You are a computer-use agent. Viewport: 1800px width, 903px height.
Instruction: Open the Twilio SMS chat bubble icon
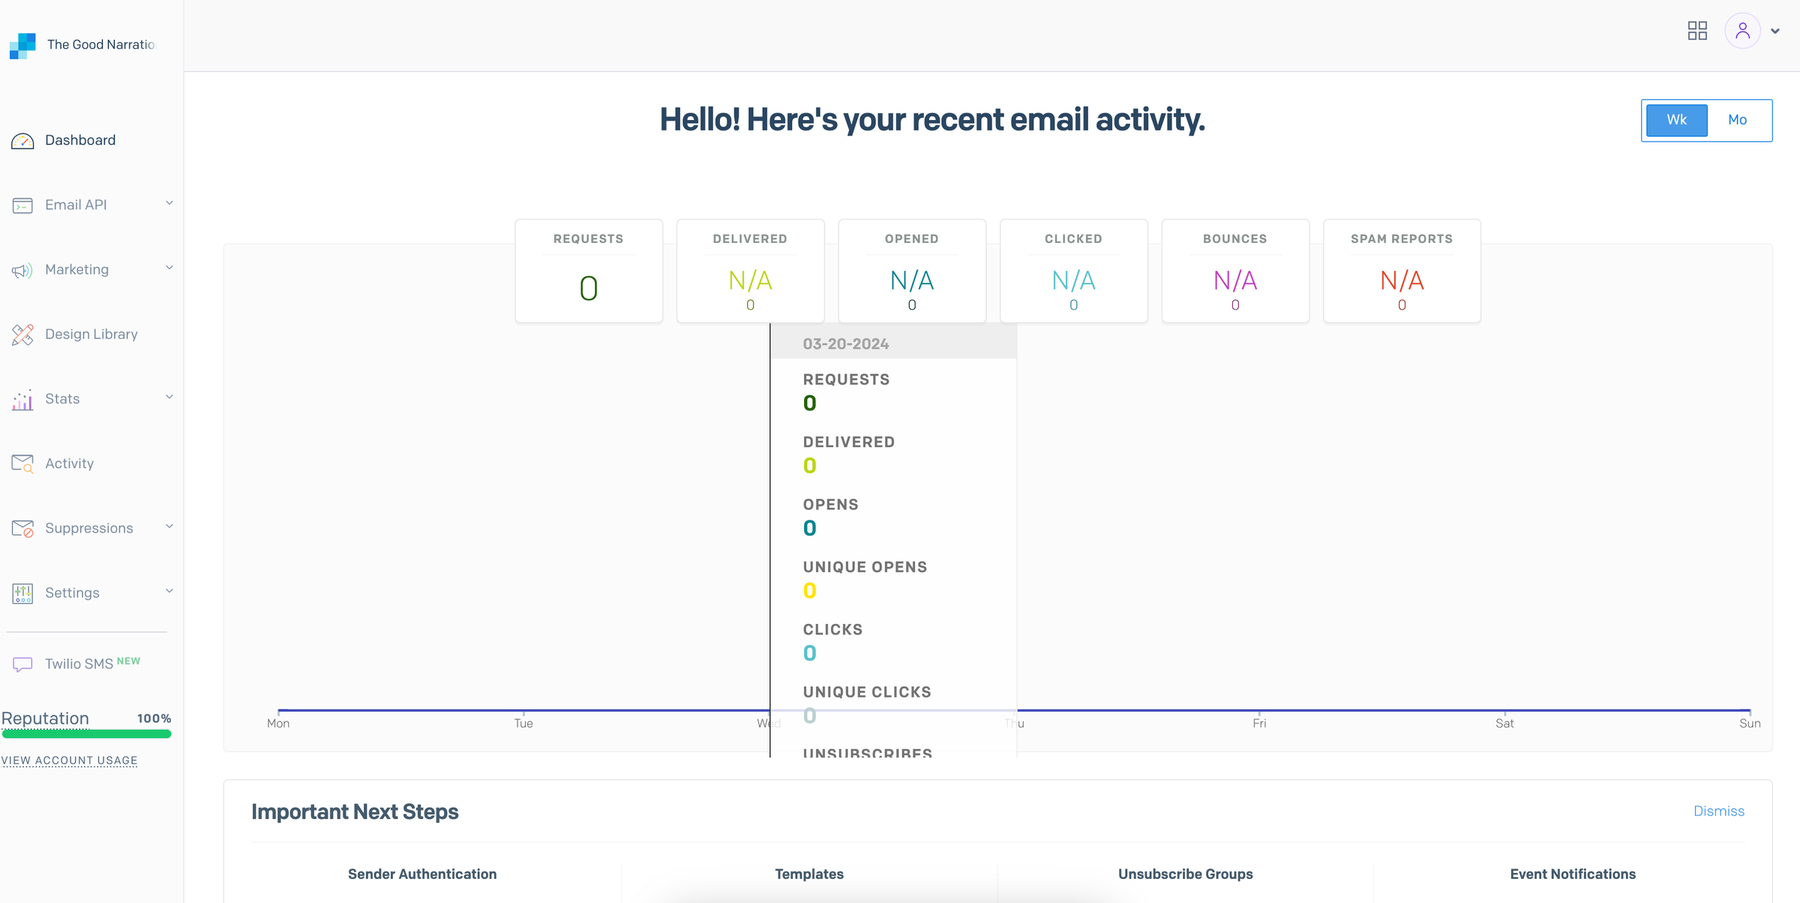(23, 662)
